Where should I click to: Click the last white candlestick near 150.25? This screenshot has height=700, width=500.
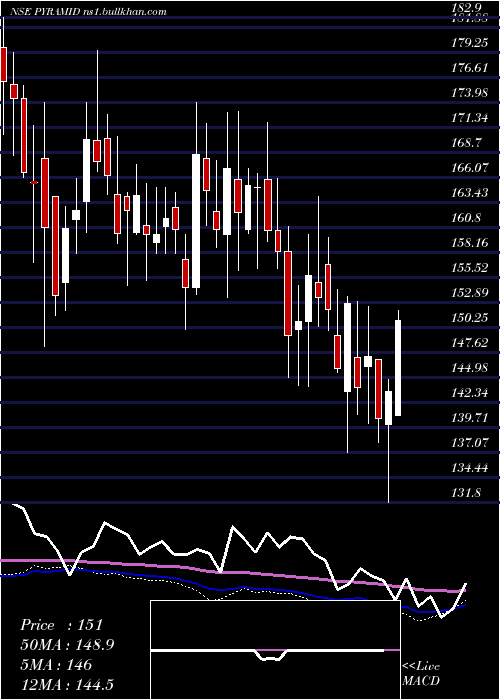click(398, 368)
